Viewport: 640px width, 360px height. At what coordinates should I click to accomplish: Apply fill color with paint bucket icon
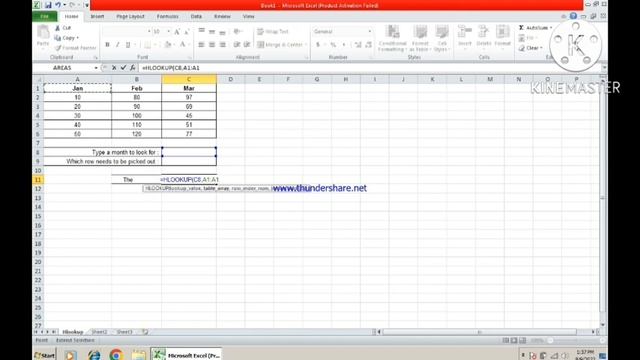pos(168,44)
